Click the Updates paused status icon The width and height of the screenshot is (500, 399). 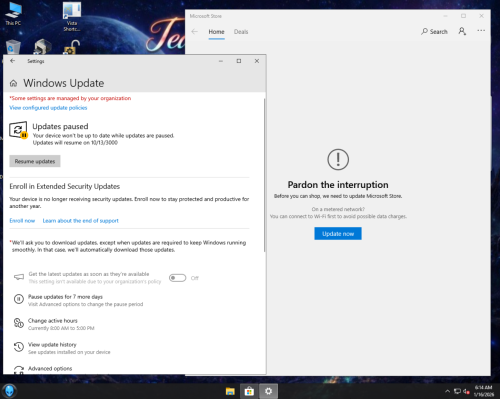pyautogui.click(x=18, y=130)
